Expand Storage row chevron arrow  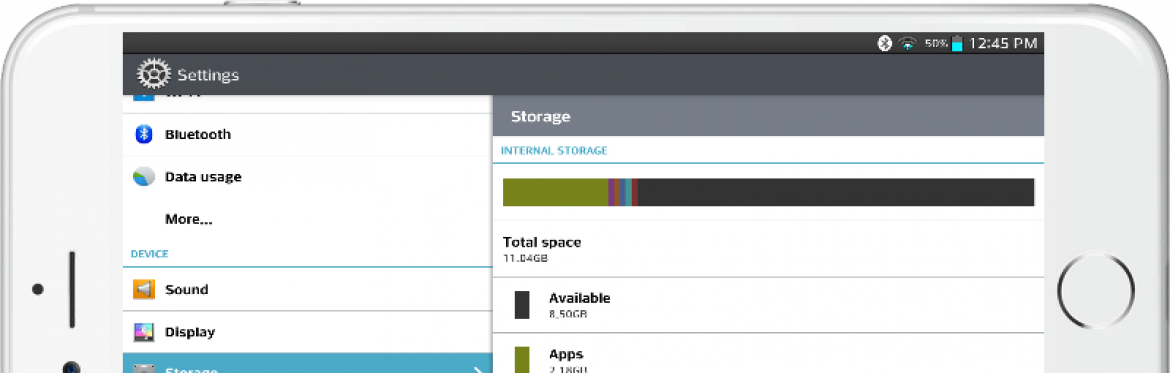478,369
